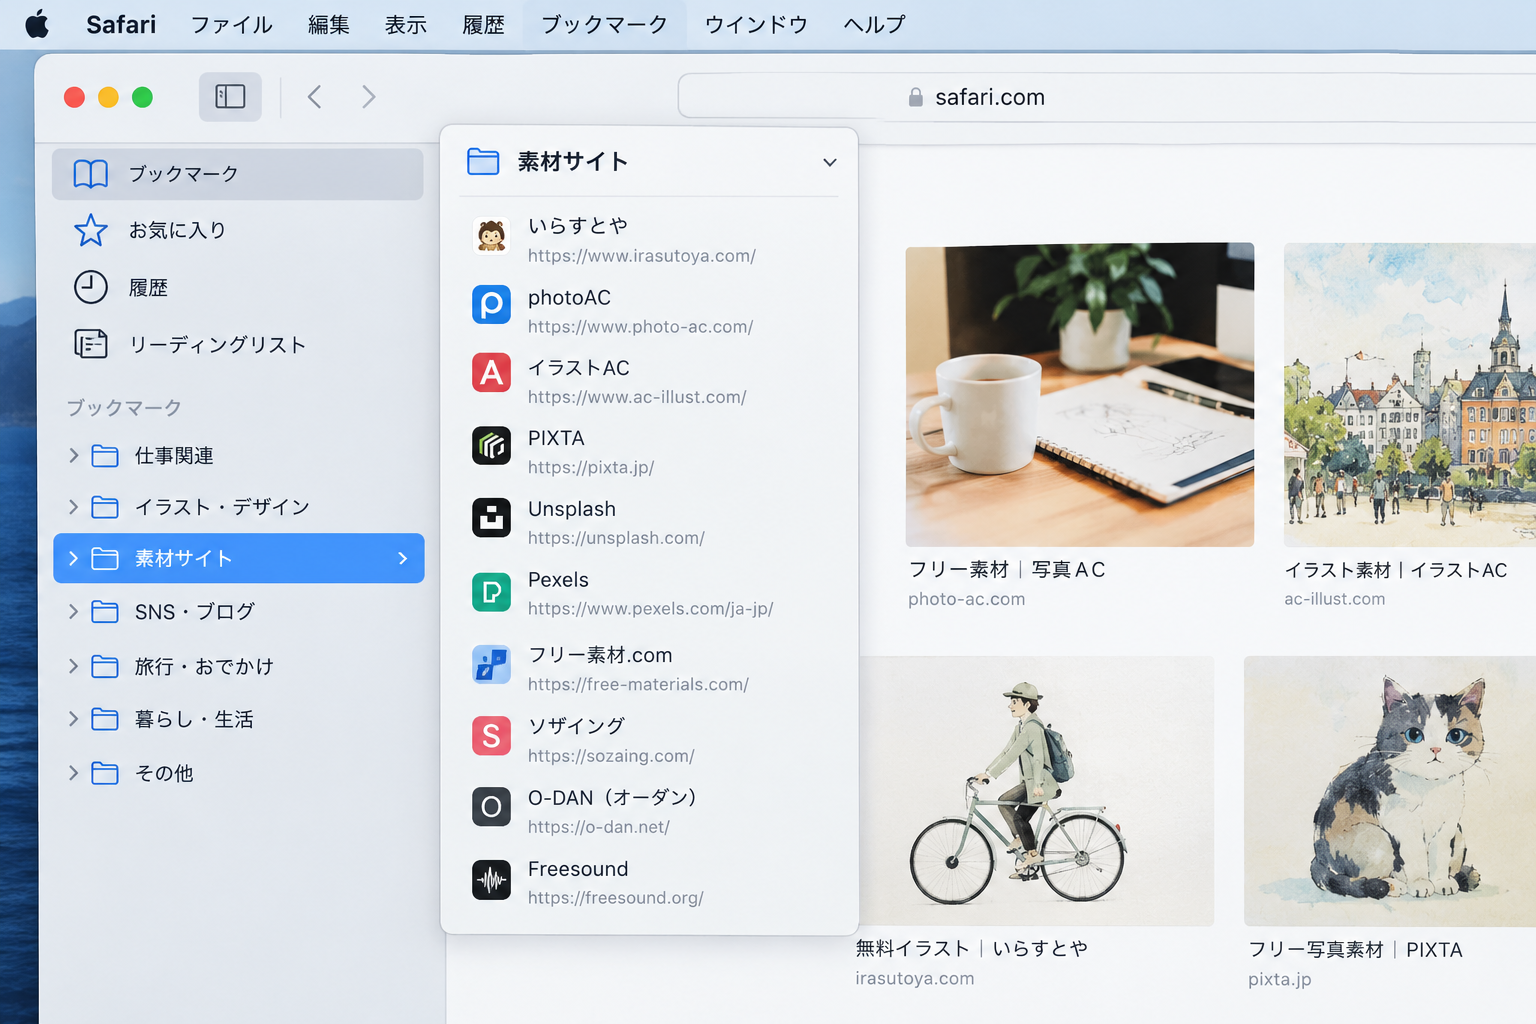Select the 素材サイト folder row in sidebar
This screenshot has height=1024, width=1536.
coord(239,558)
